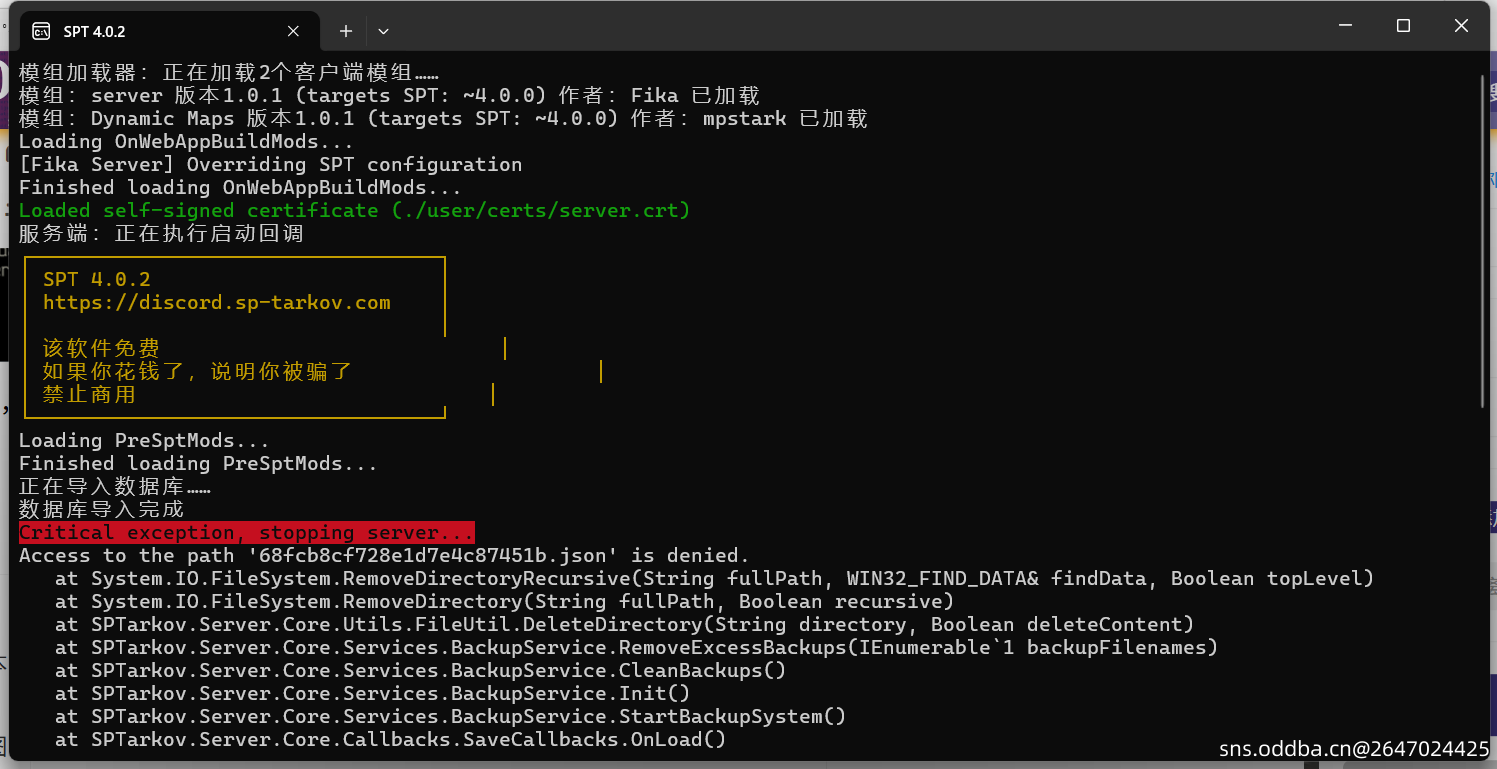This screenshot has height=769, width=1497.
Task: Click the terminal icon on the SPT tab
Action: [41, 31]
